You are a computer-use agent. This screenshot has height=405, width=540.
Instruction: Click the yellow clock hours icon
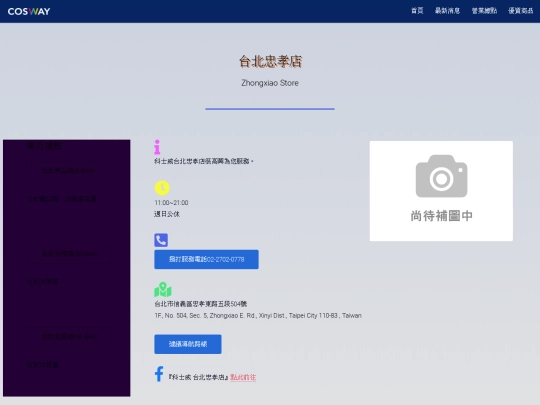point(162,188)
